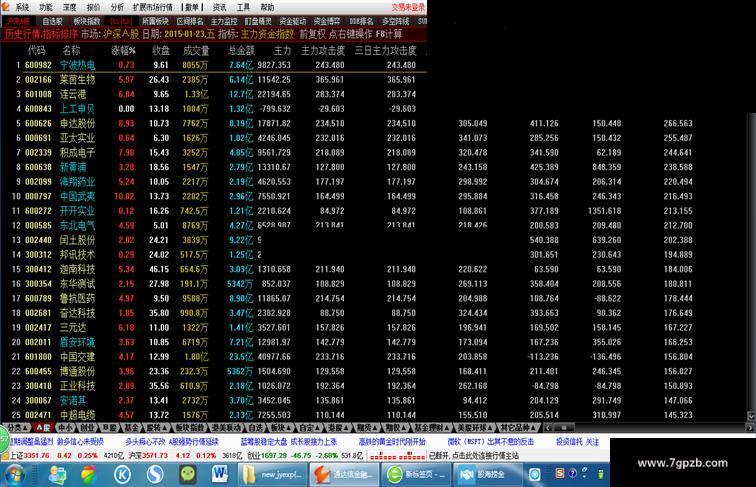756x487 pixels.
Task: Open the 系统 menu
Action: pyautogui.click(x=22, y=7)
